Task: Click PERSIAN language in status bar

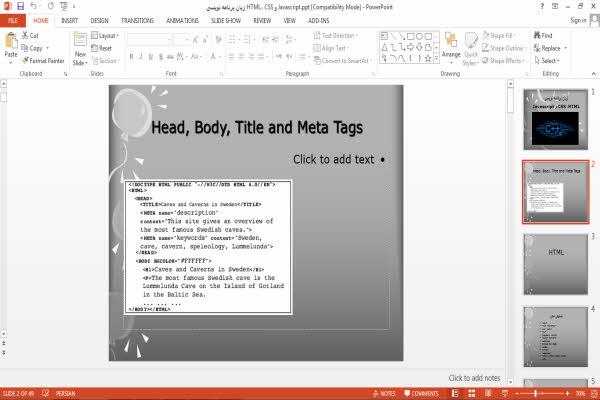Action: tap(65, 393)
